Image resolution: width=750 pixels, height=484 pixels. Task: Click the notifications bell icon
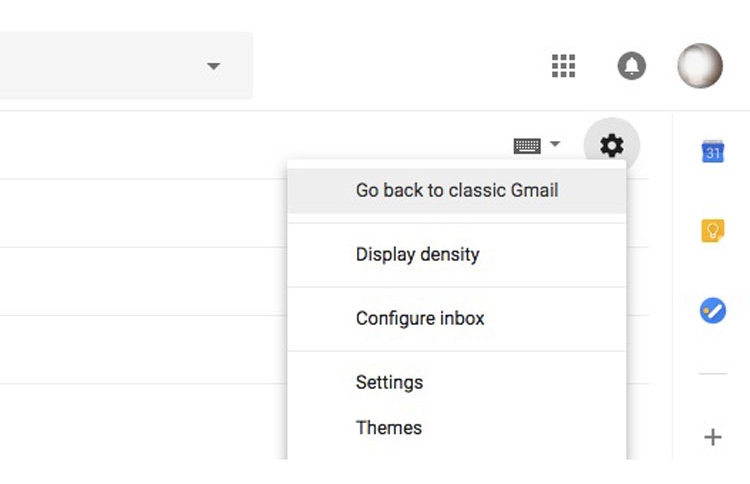[631, 66]
